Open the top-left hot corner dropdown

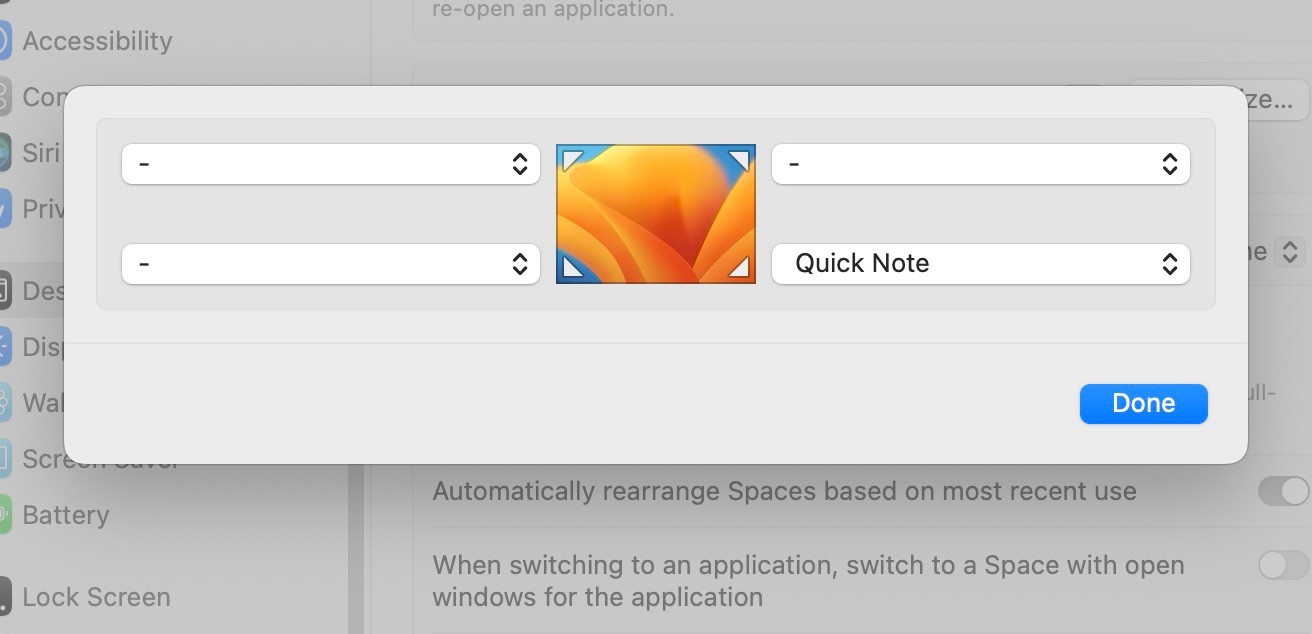(x=331, y=164)
